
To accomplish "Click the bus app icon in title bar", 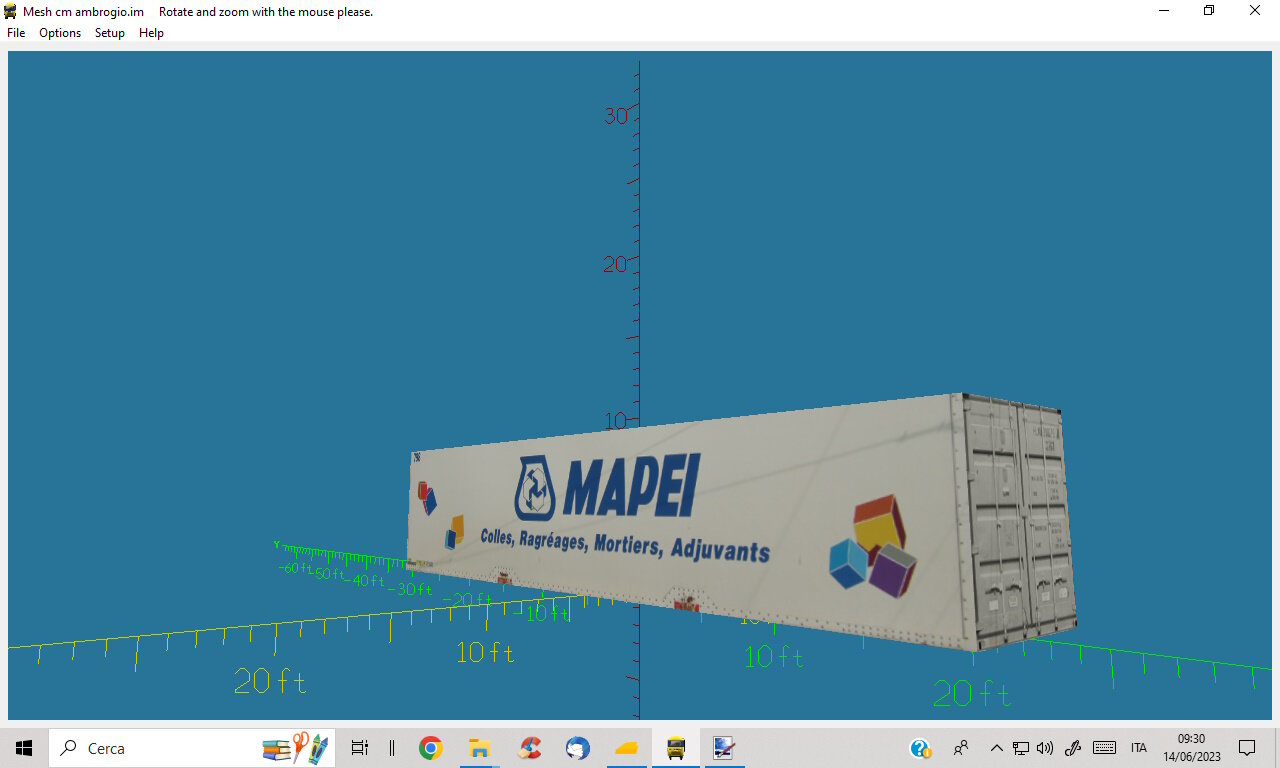I will [11, 11].
